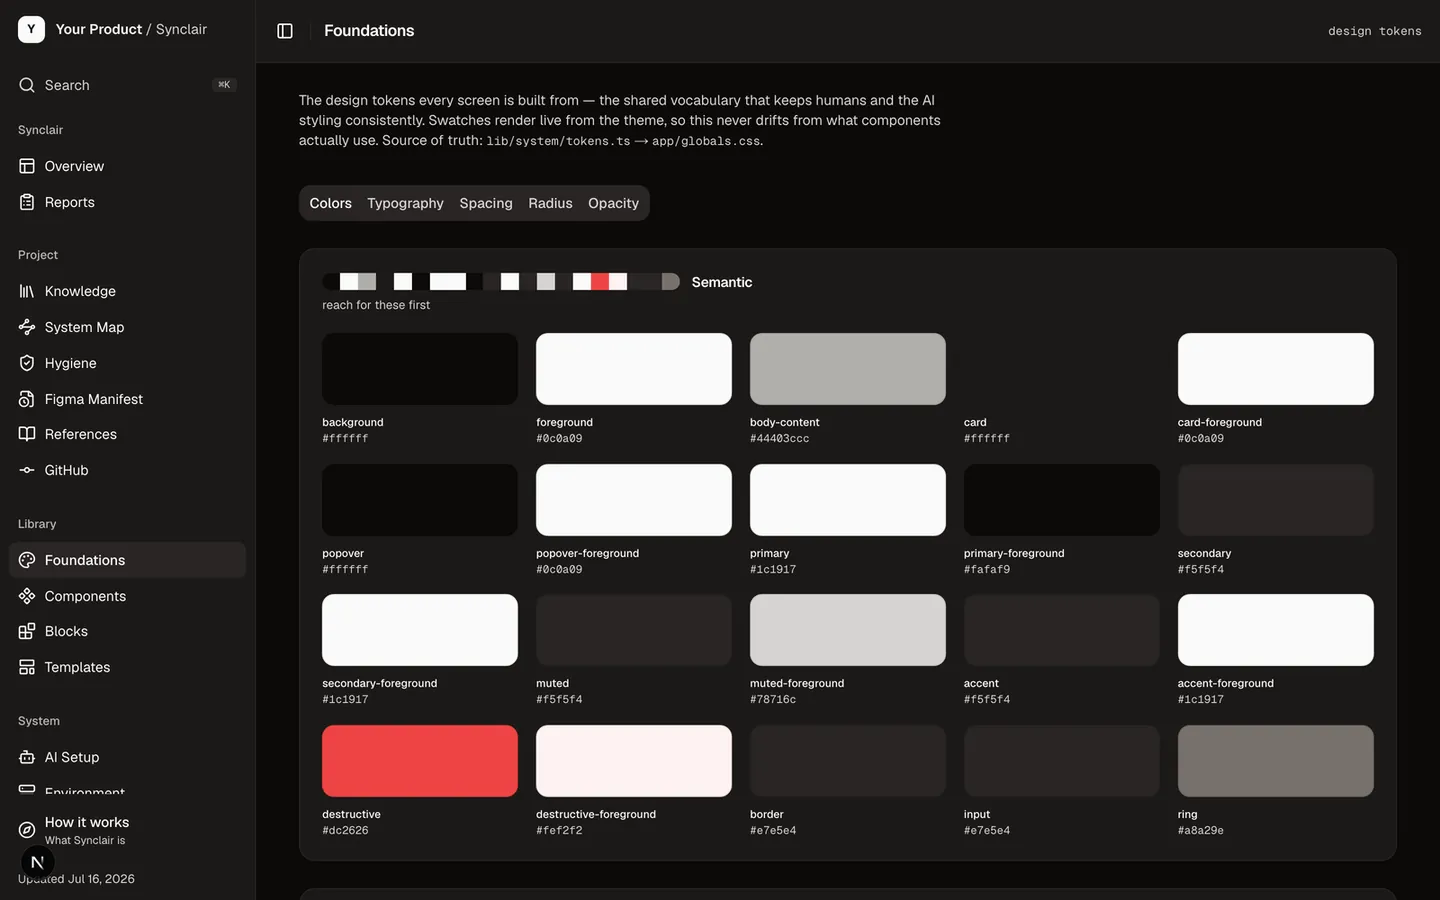Select the card-foreground swatch
Viewport: 1440px width, 900px height.
[1276, 369]
